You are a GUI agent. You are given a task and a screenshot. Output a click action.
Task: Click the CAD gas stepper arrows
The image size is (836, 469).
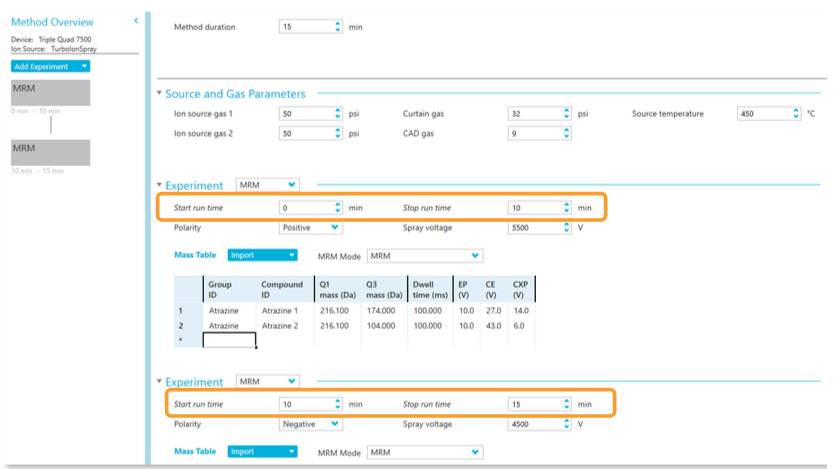click(x=567, y=133)
